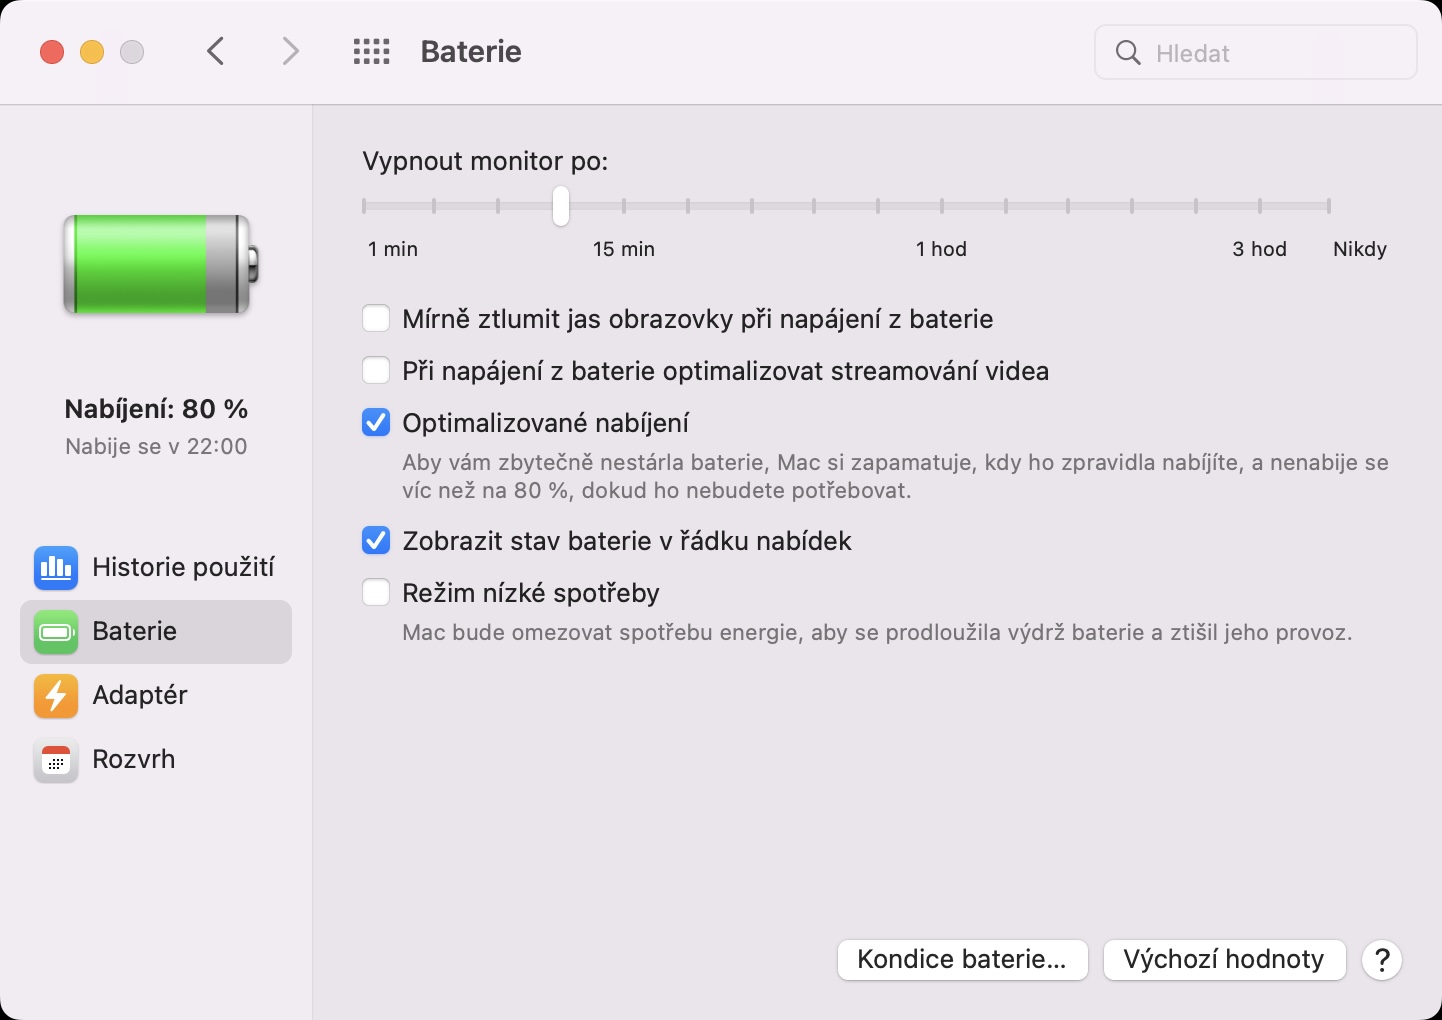The image size is (1442, 1020).
Task: Enable Režim nízké spotřeby checkbox
Action: pyautogui.click(x=376, y=593)
